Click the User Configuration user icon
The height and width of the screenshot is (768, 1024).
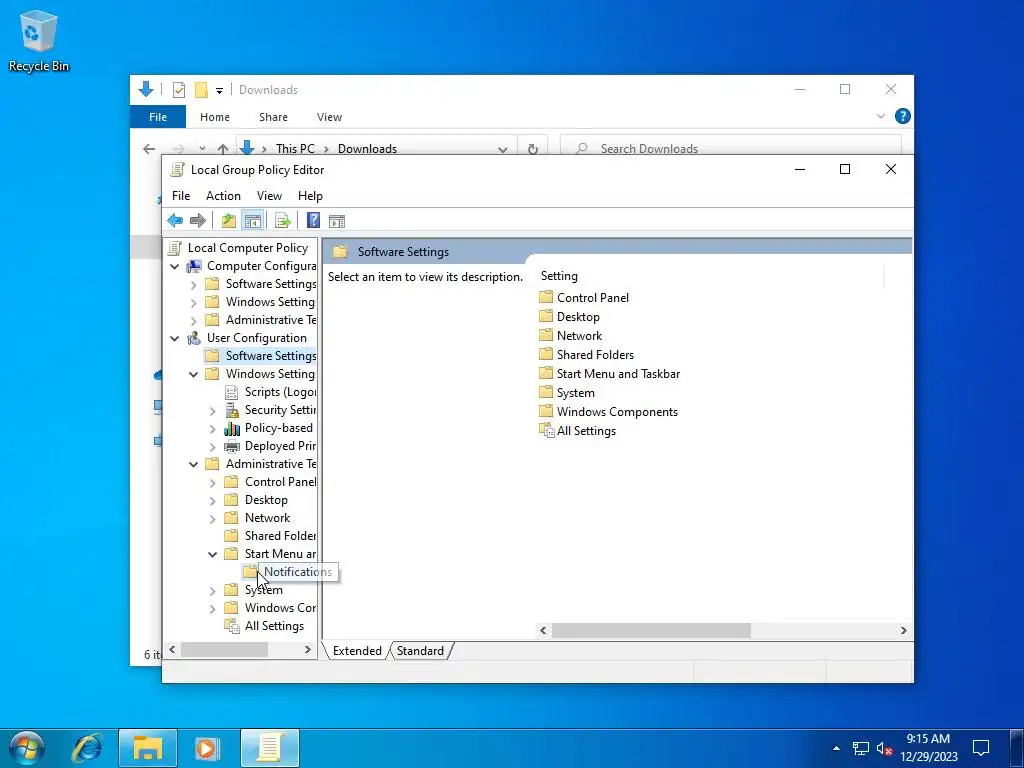(194, 338)
